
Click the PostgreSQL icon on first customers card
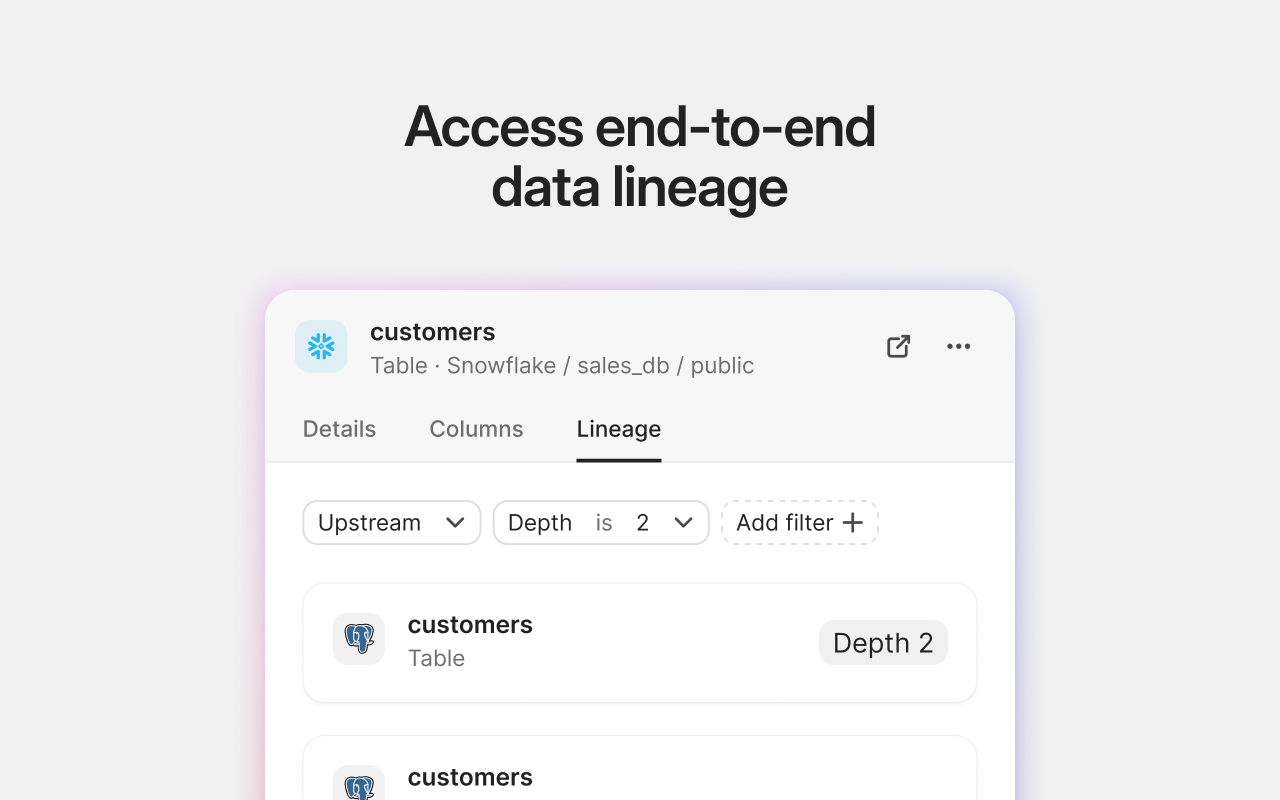(359, 638)
